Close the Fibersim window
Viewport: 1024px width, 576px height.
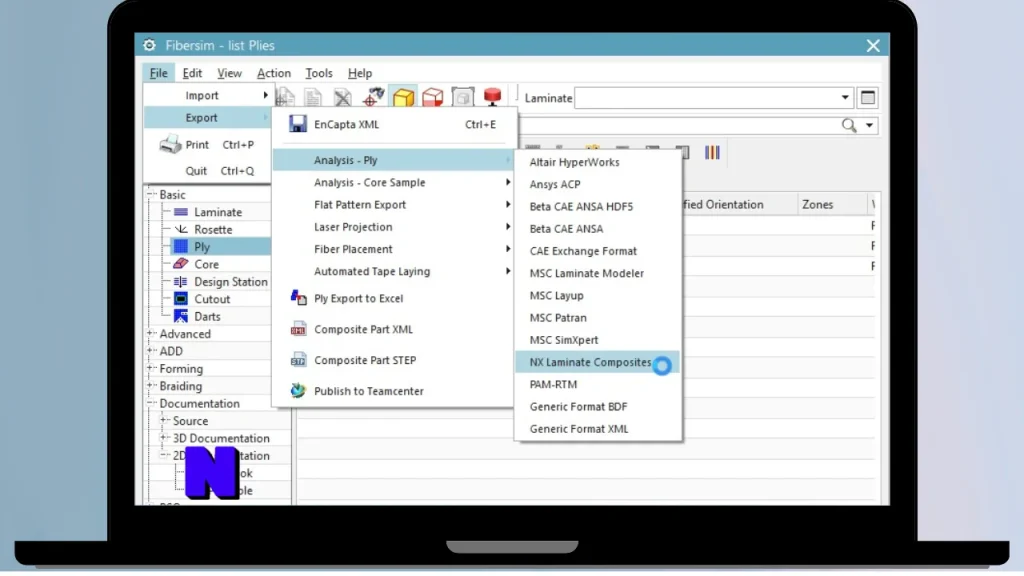(873, 46)
